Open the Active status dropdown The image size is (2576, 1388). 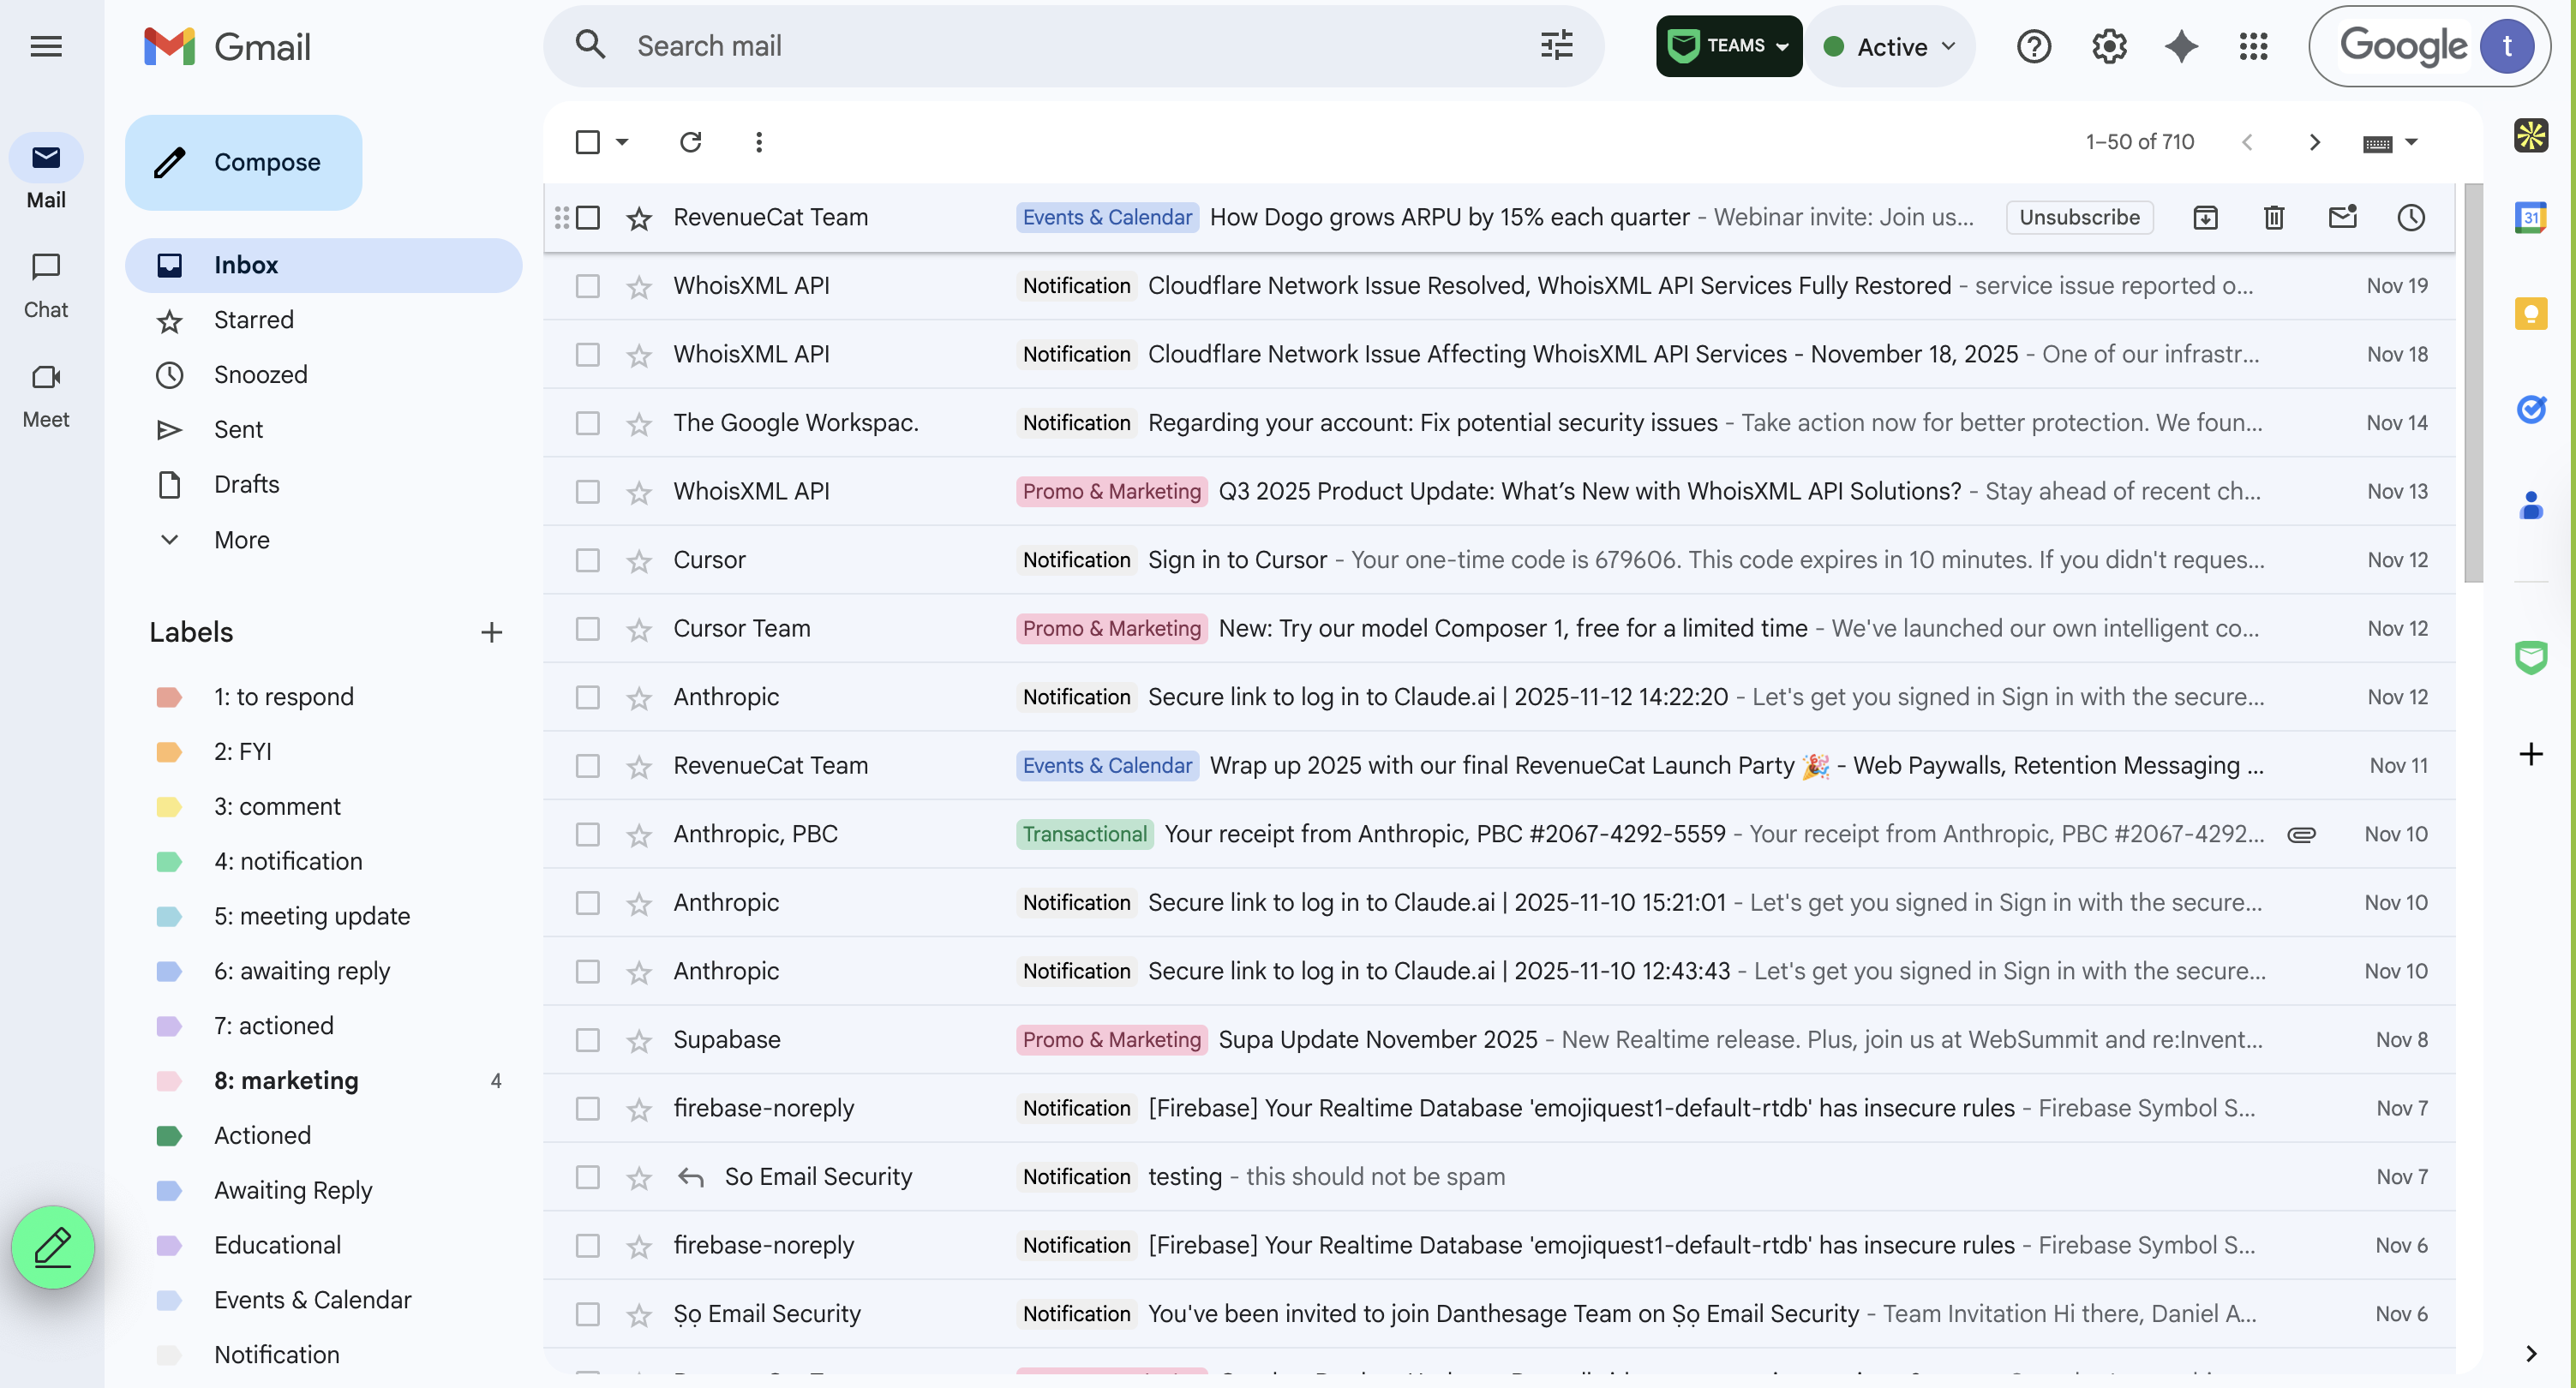pyautogui.click(x=1890, y=46)
